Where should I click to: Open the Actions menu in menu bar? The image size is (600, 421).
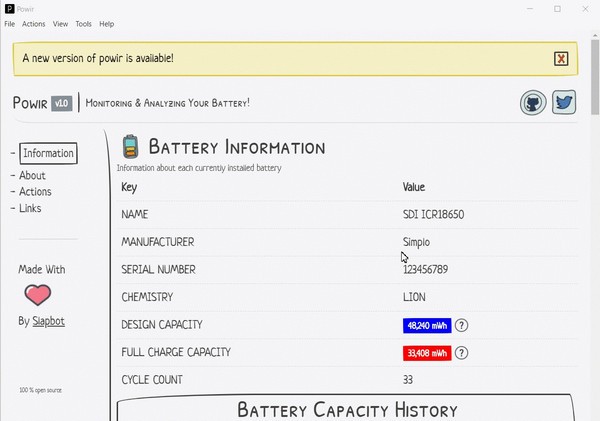click(x=33, y=24)
